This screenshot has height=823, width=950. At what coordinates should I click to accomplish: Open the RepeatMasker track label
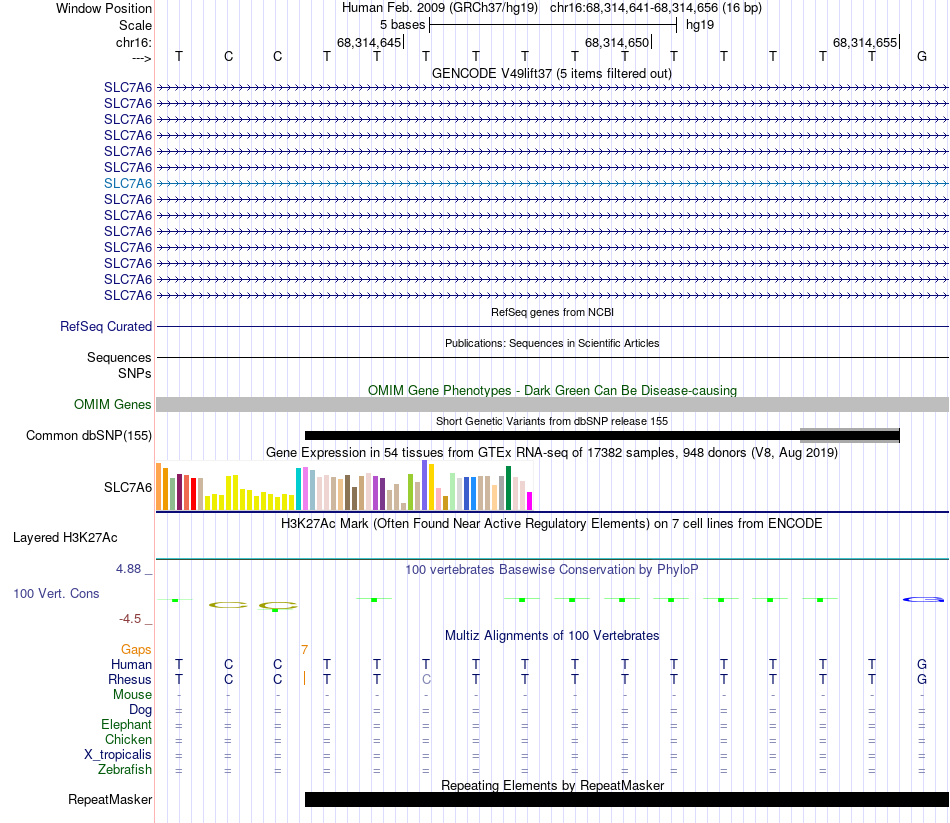pyautogui.click(x=110, y=799)
